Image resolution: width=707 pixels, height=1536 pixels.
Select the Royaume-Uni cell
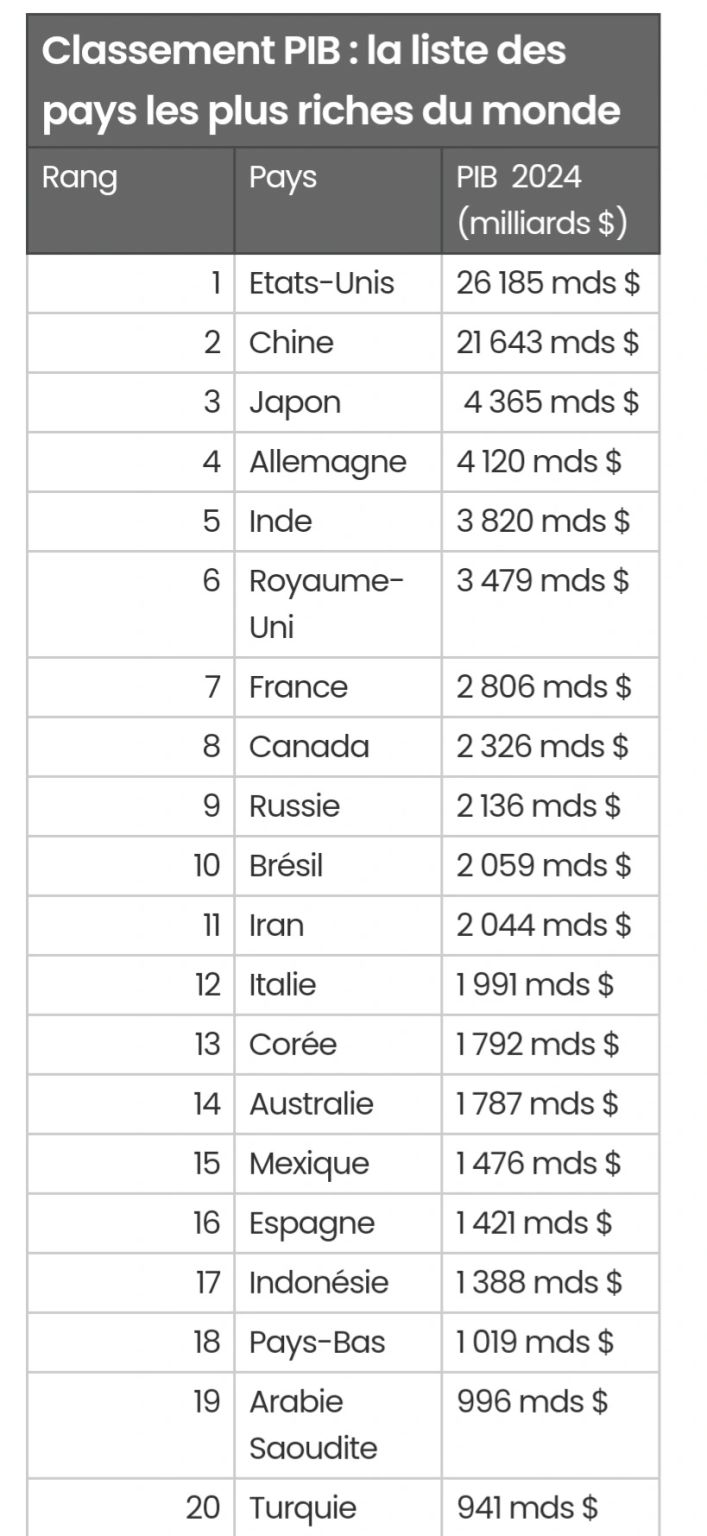338,604
